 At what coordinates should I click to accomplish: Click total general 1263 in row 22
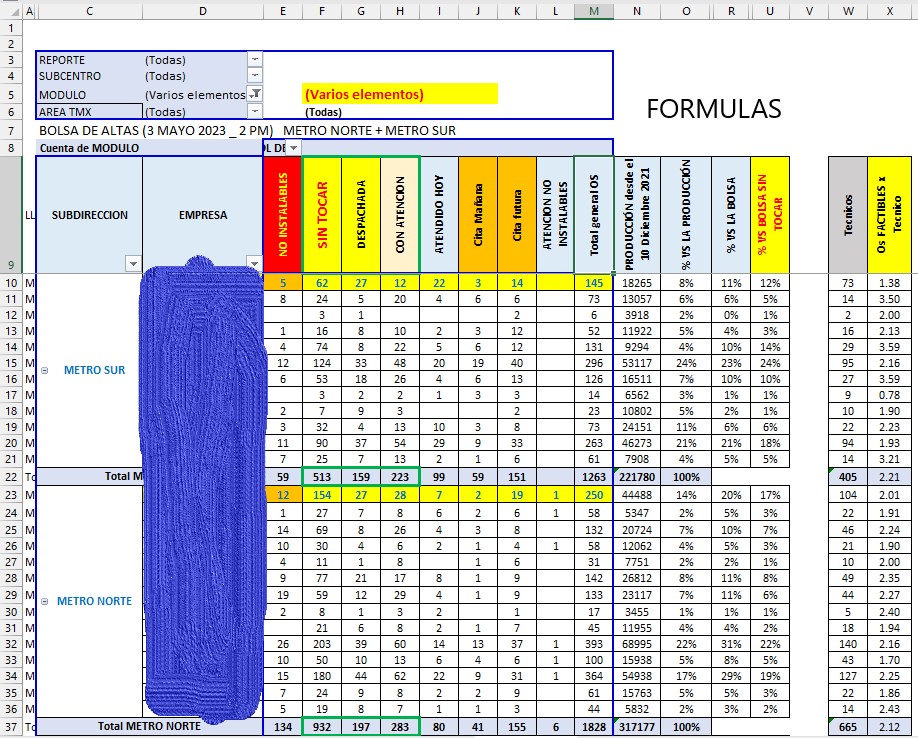tap(594, 477)
